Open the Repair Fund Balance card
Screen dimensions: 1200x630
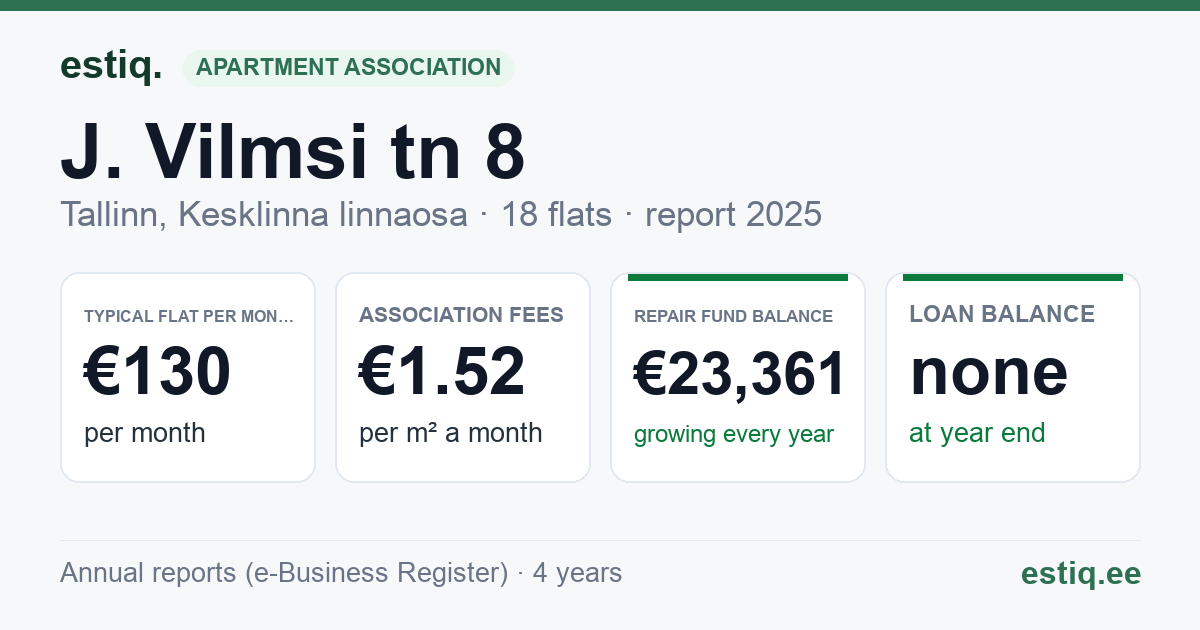tap(738, 378)
